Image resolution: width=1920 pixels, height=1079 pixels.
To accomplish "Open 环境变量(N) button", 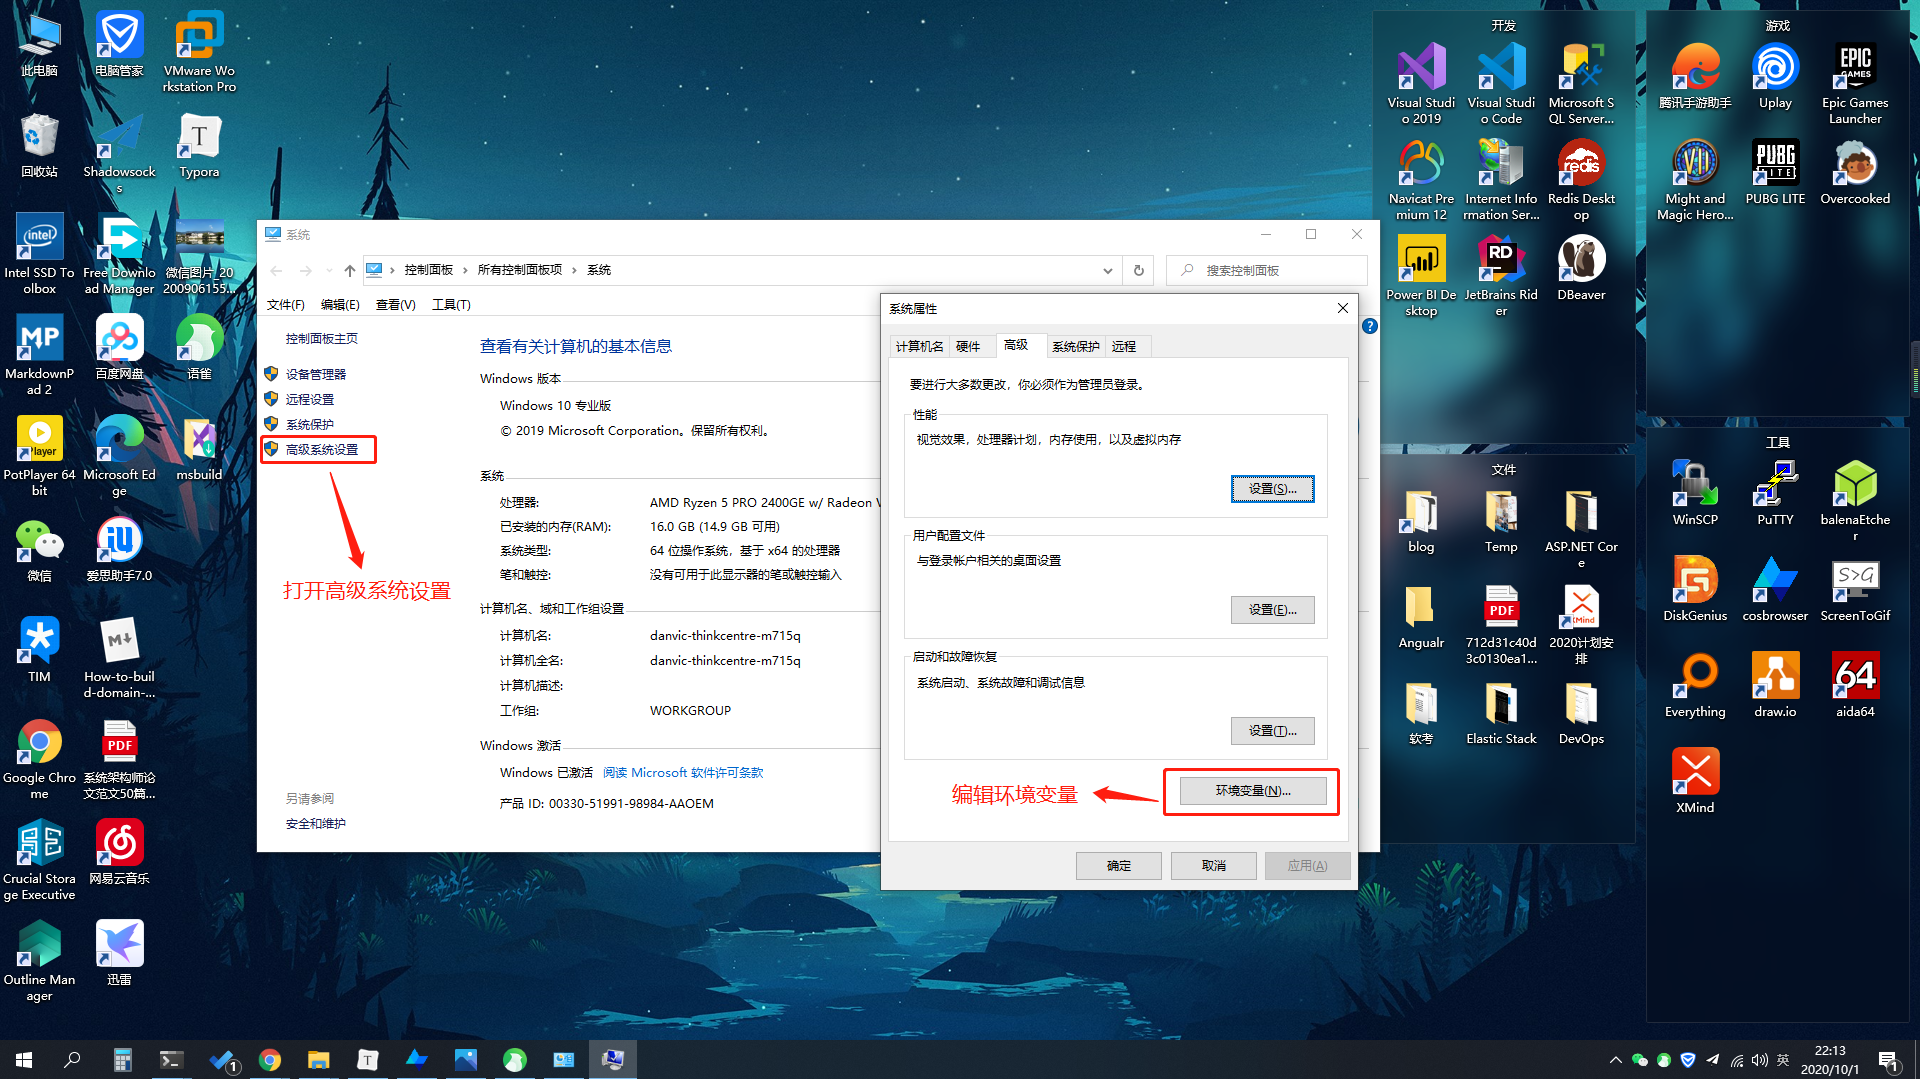I will coord(1252,791).
